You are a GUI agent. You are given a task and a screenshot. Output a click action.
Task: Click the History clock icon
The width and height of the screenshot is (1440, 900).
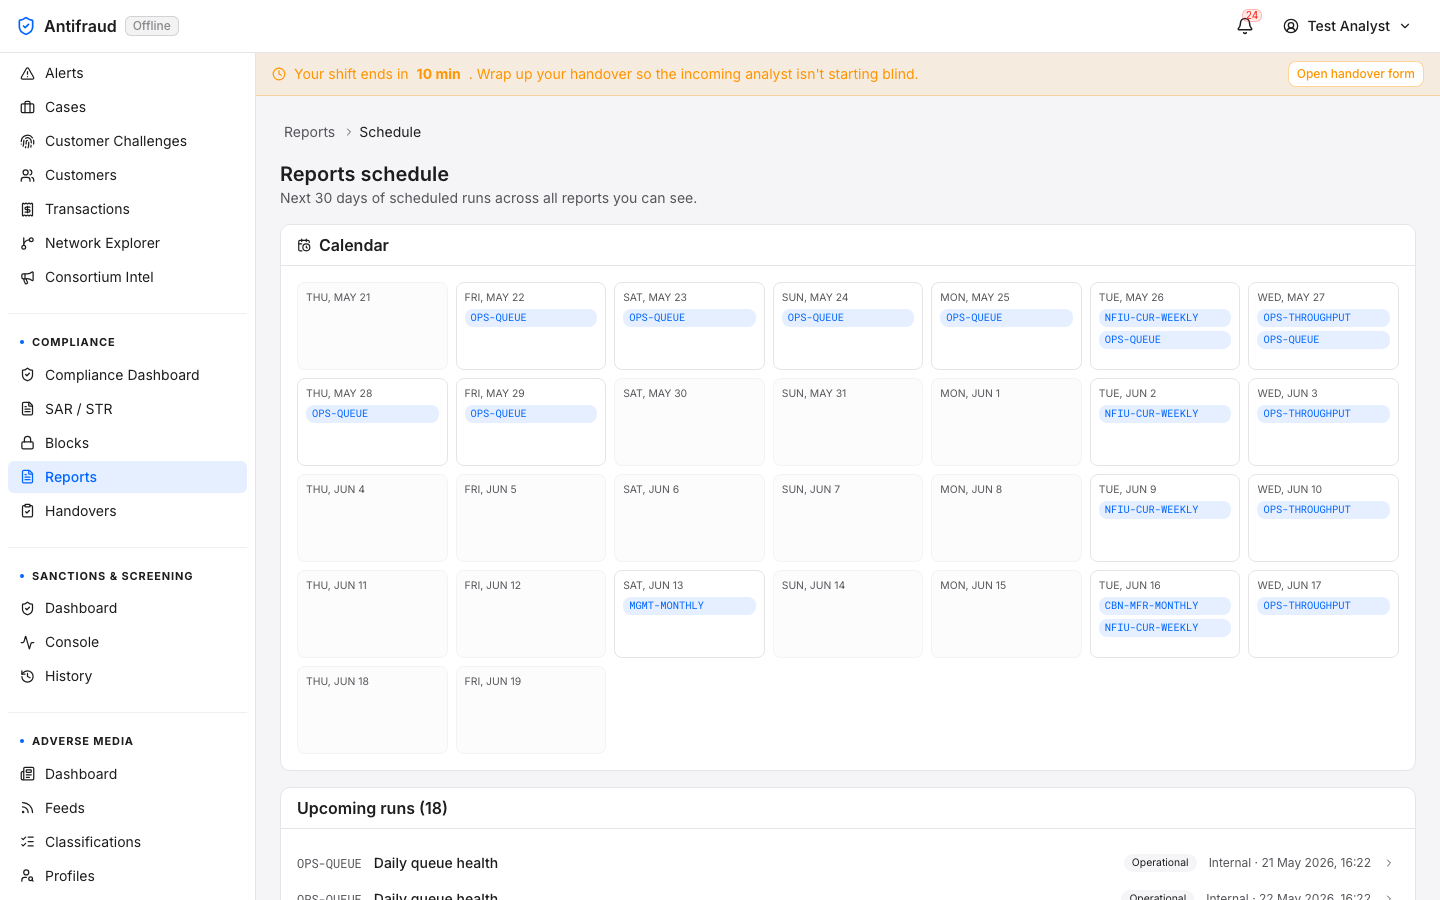28,676
